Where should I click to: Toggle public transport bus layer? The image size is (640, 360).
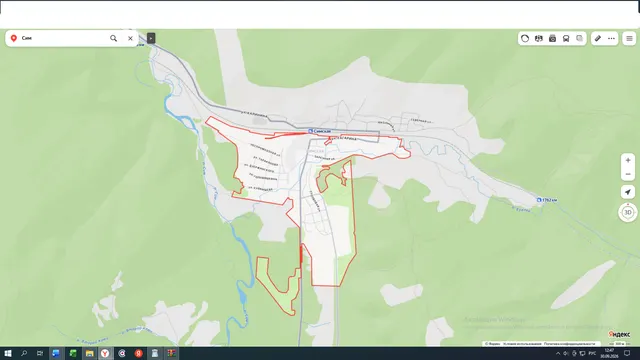[566, 38]
